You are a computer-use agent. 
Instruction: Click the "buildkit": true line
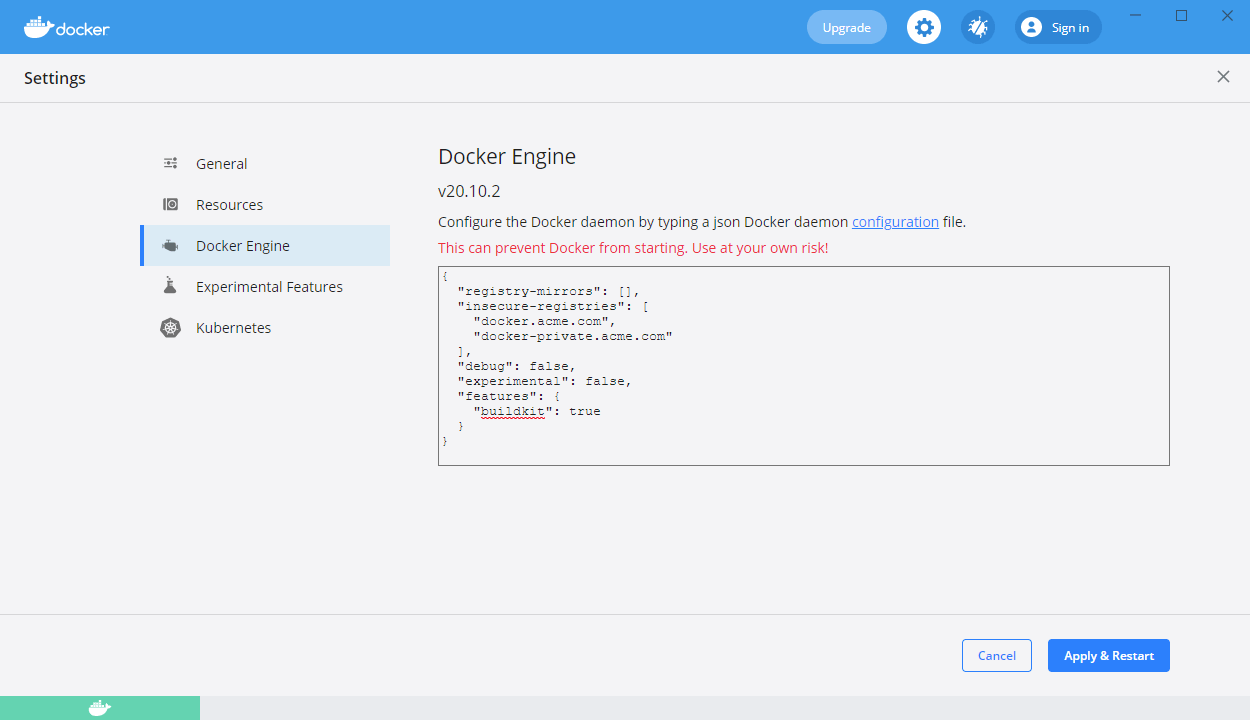pos(537,411)
